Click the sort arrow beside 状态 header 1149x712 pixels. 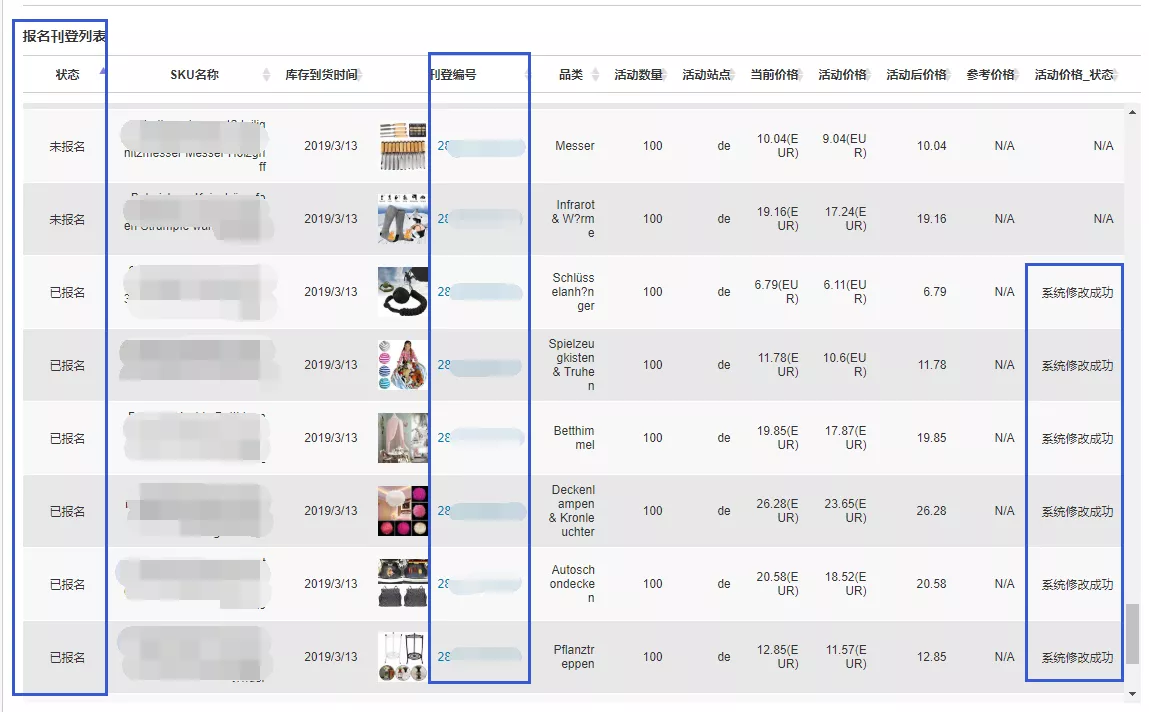[102, 74]
